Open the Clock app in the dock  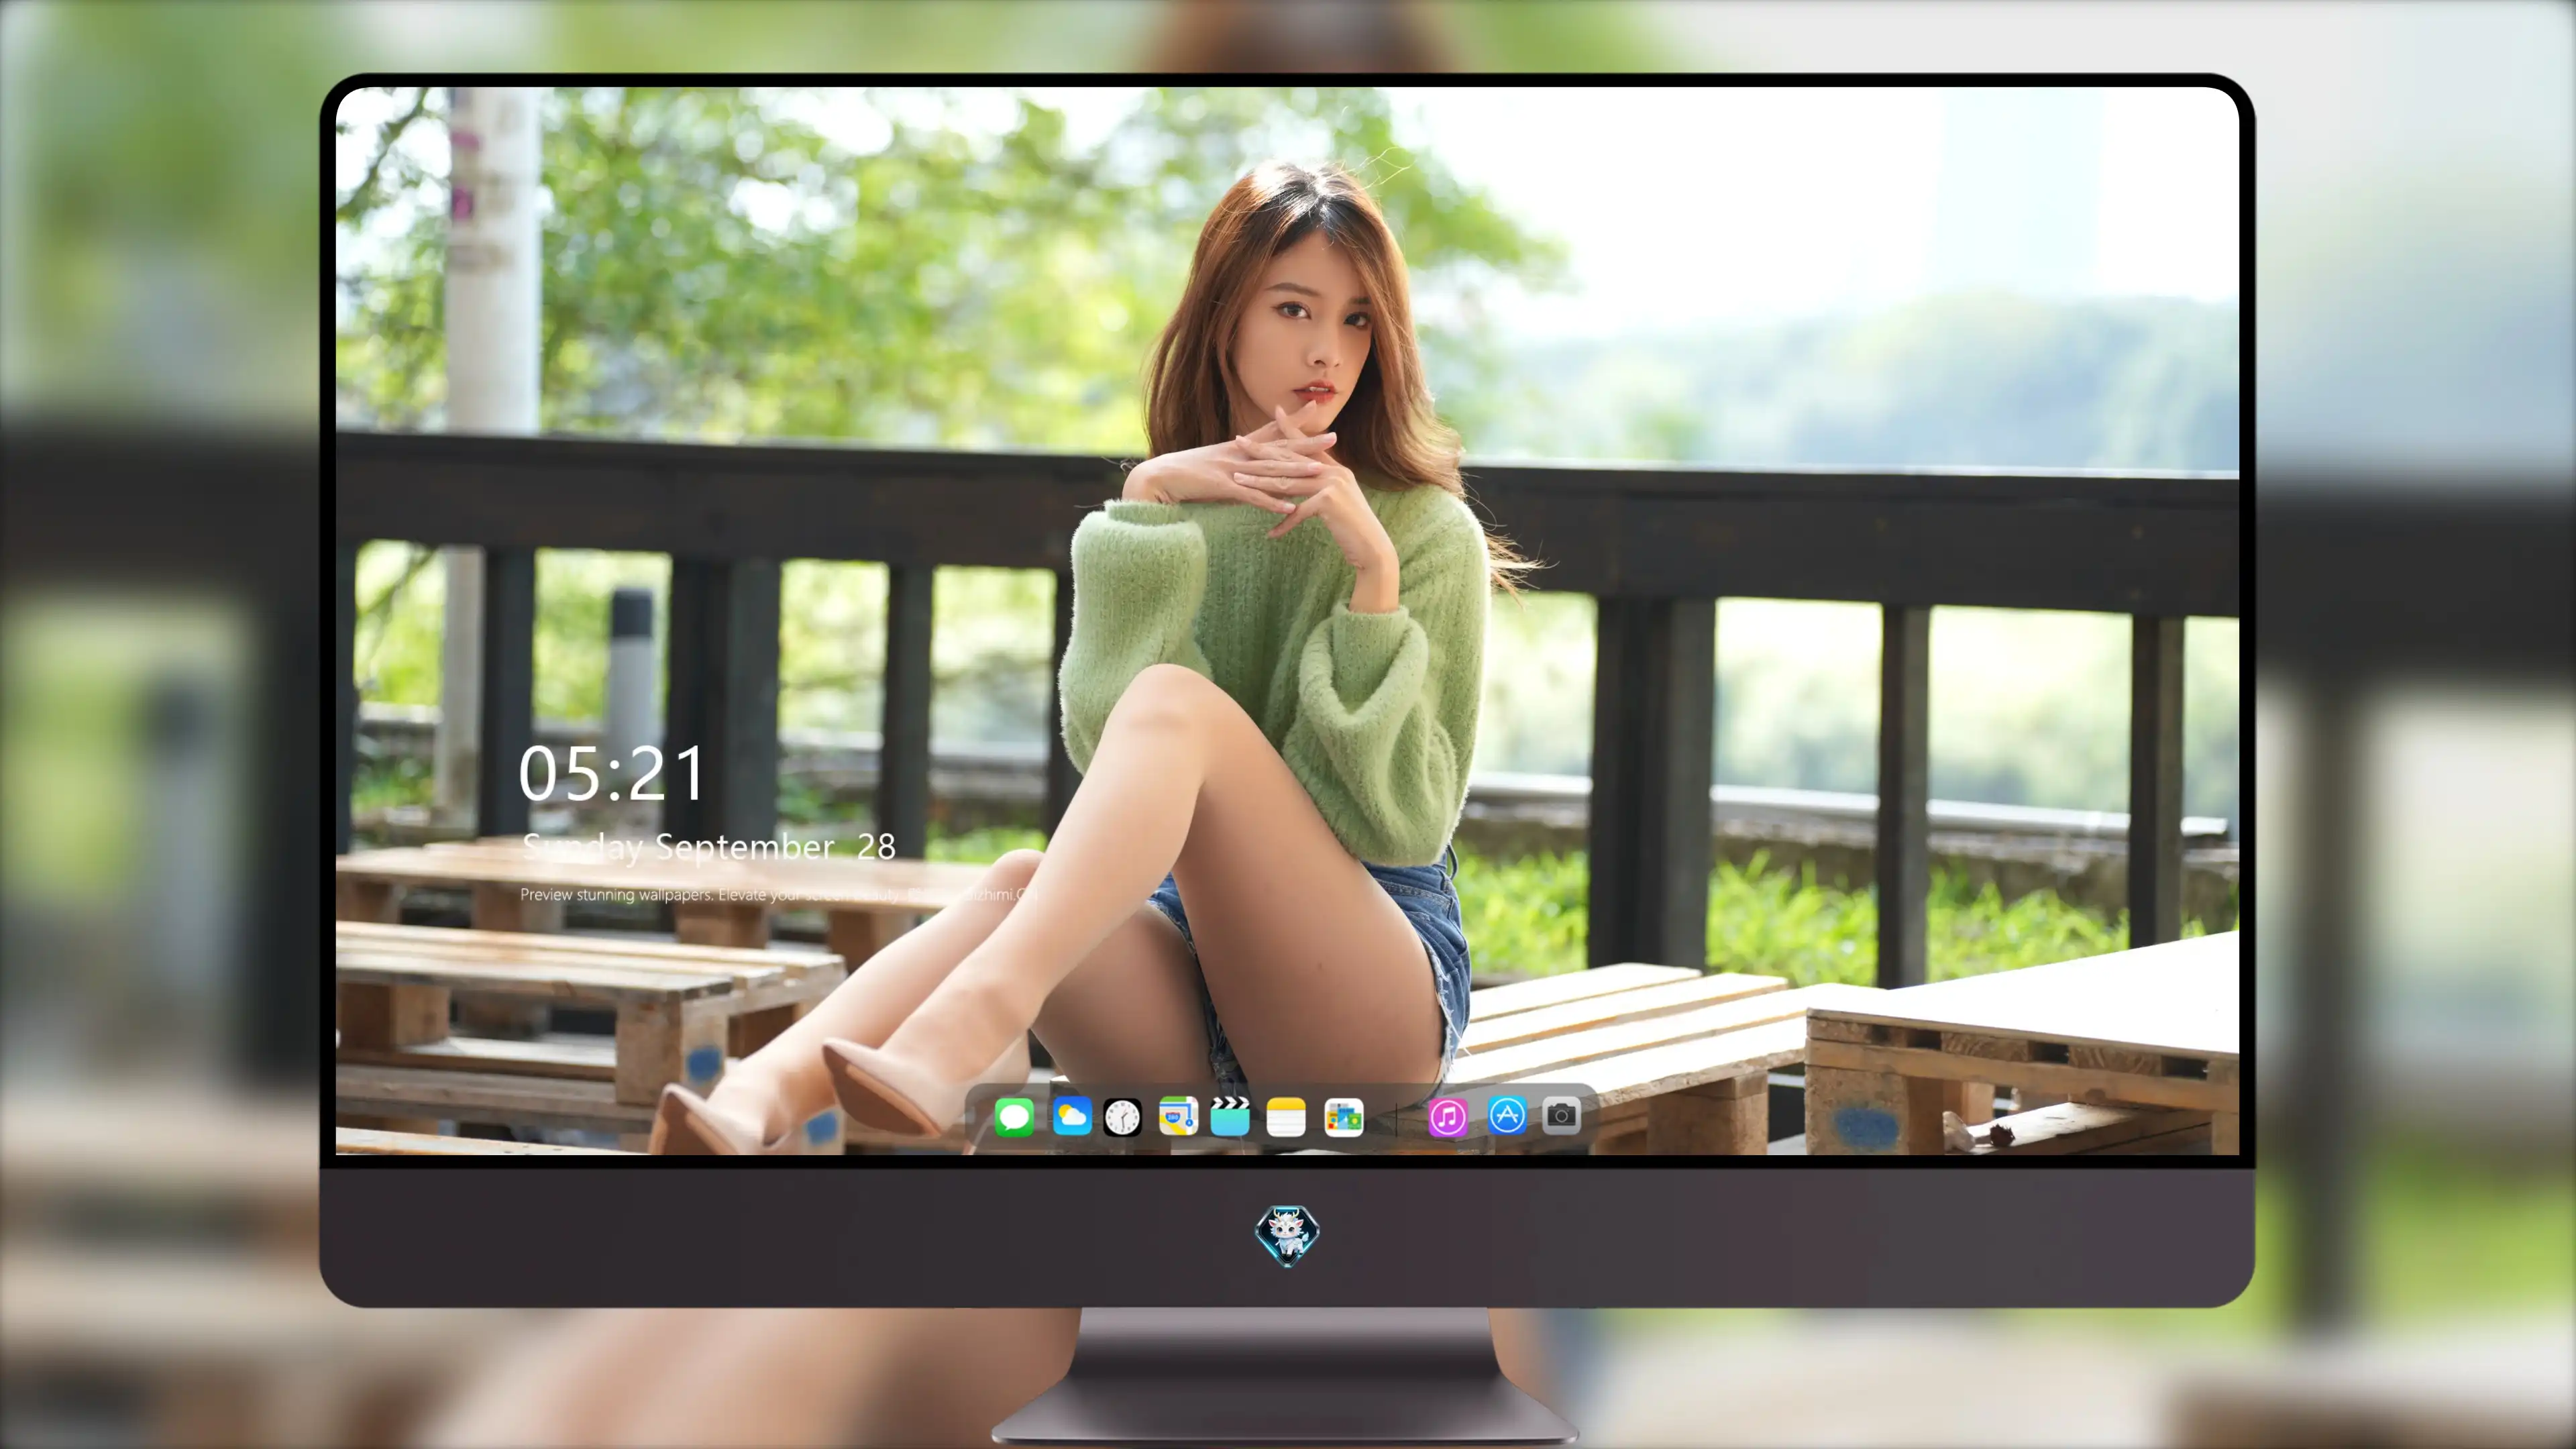[x=1122, y=1116]
